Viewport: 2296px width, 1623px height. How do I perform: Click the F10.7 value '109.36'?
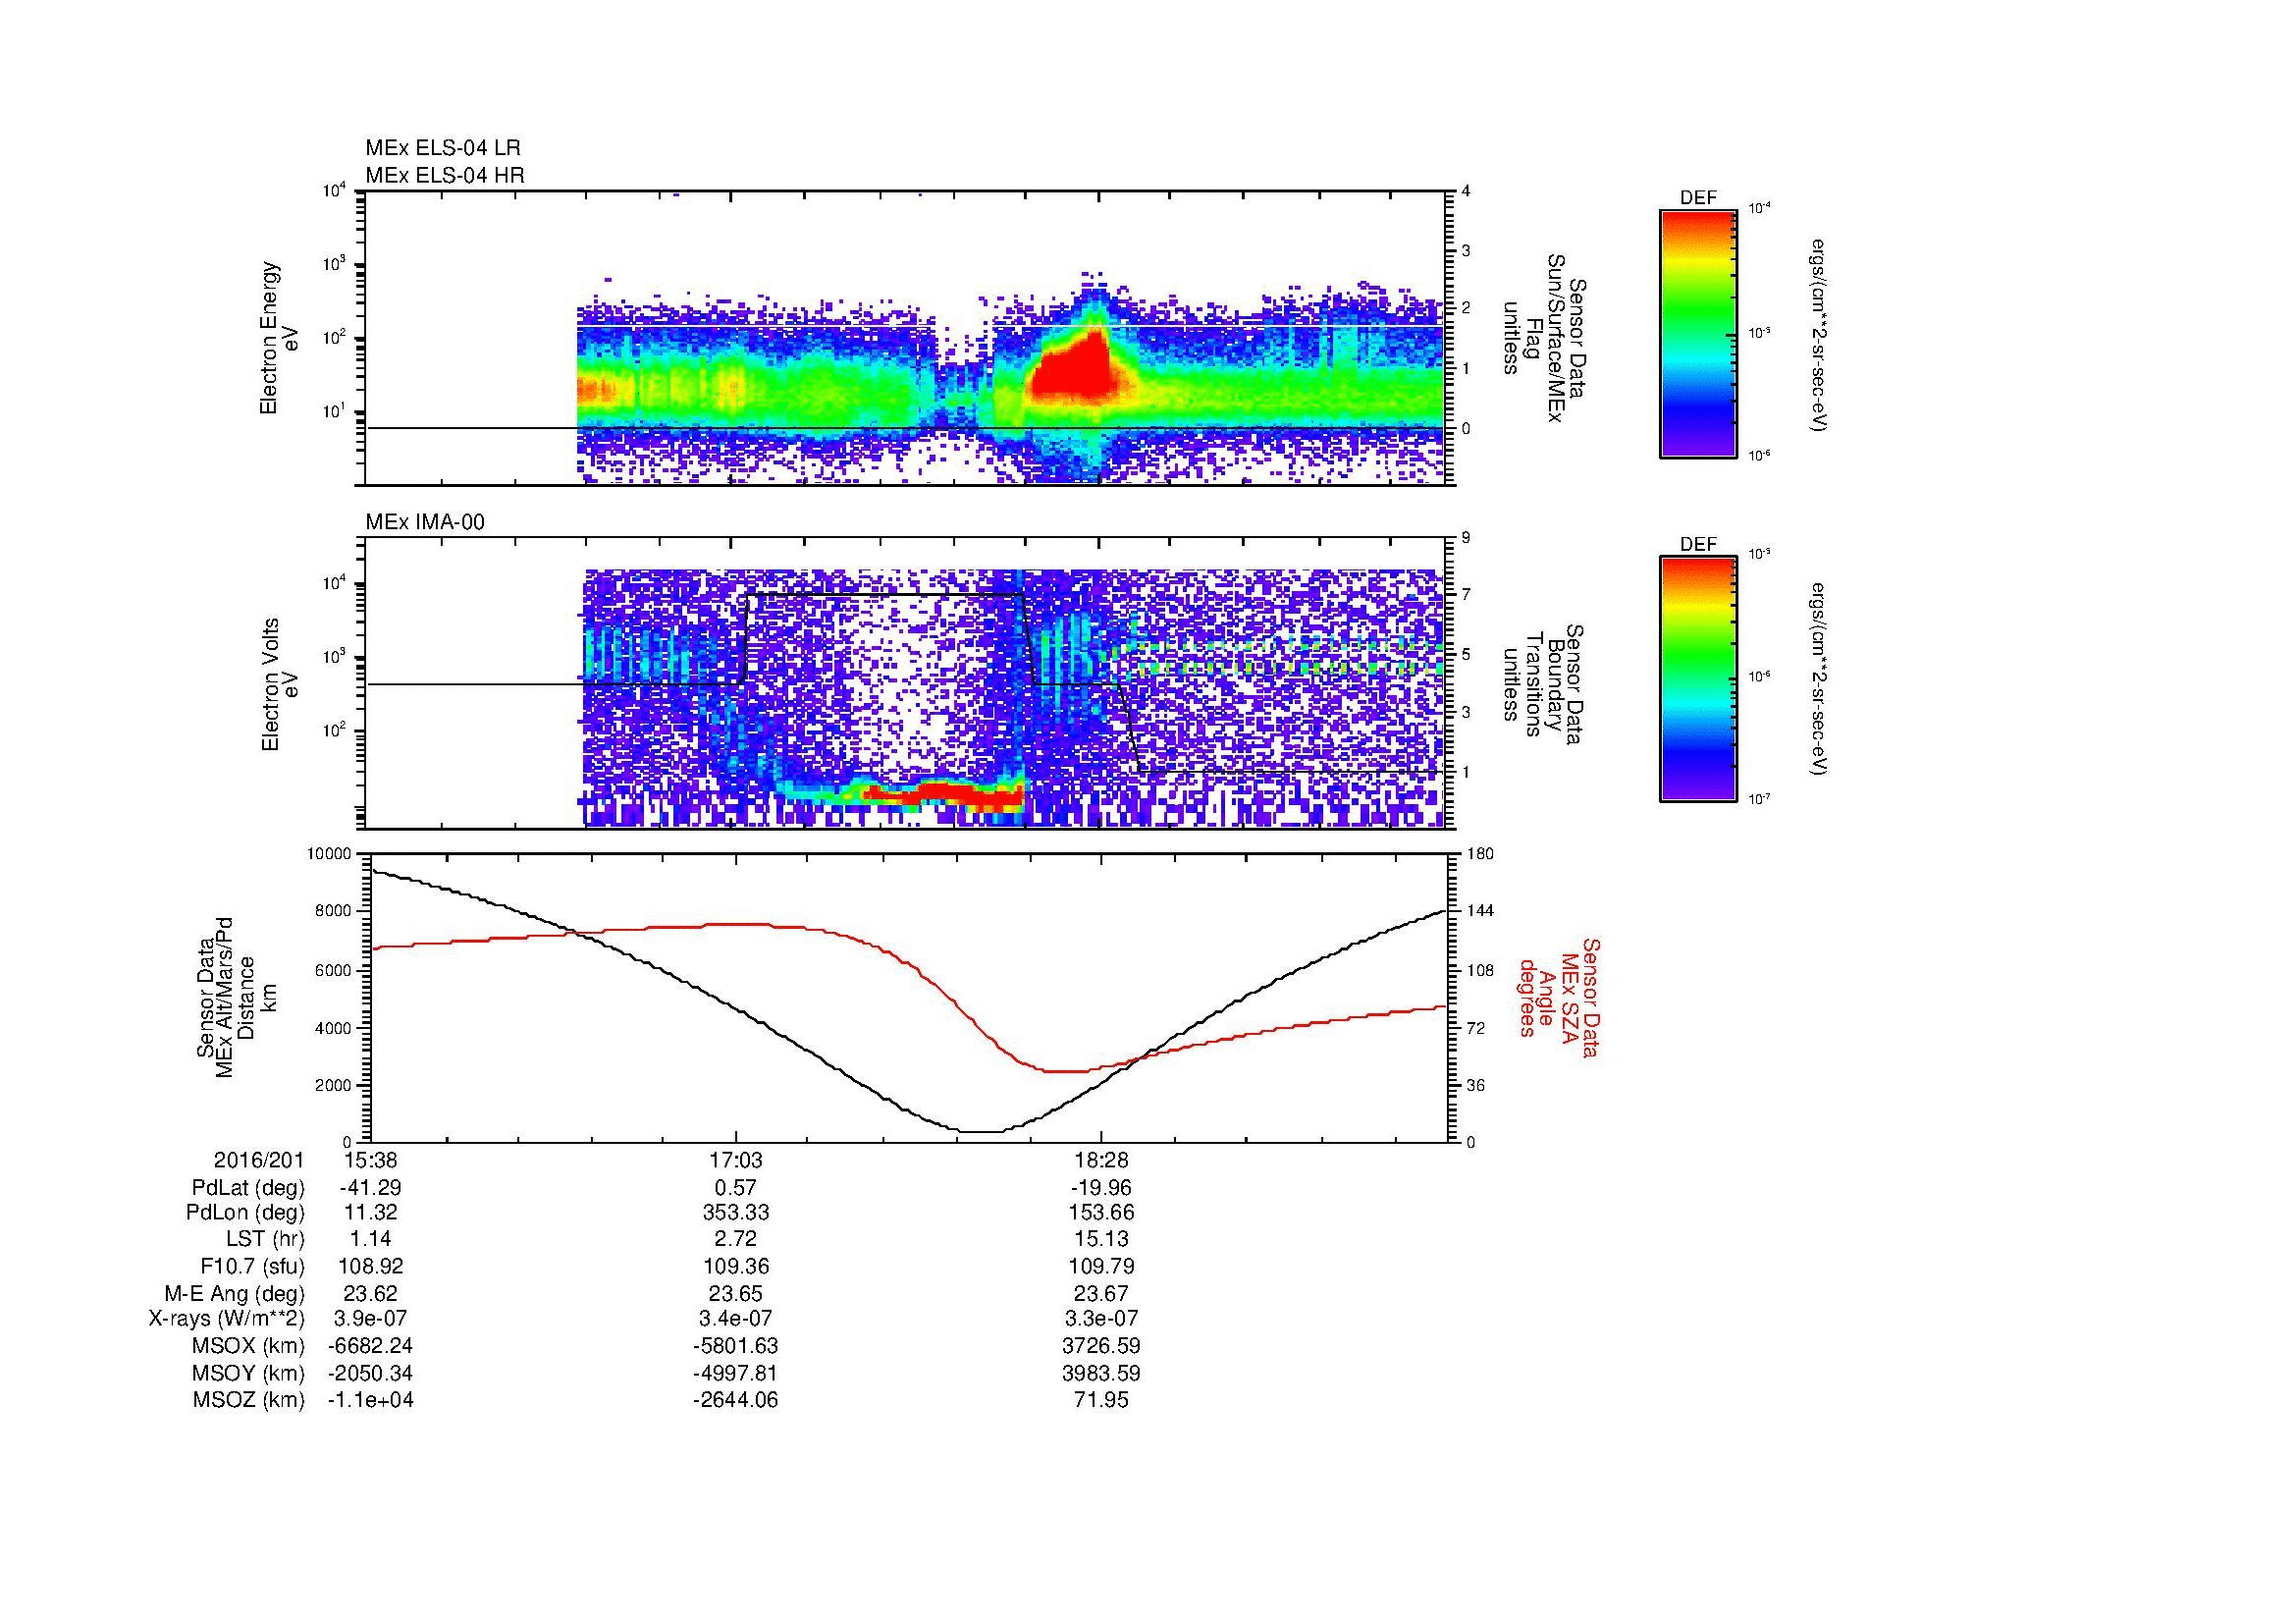pos(735,1267)
